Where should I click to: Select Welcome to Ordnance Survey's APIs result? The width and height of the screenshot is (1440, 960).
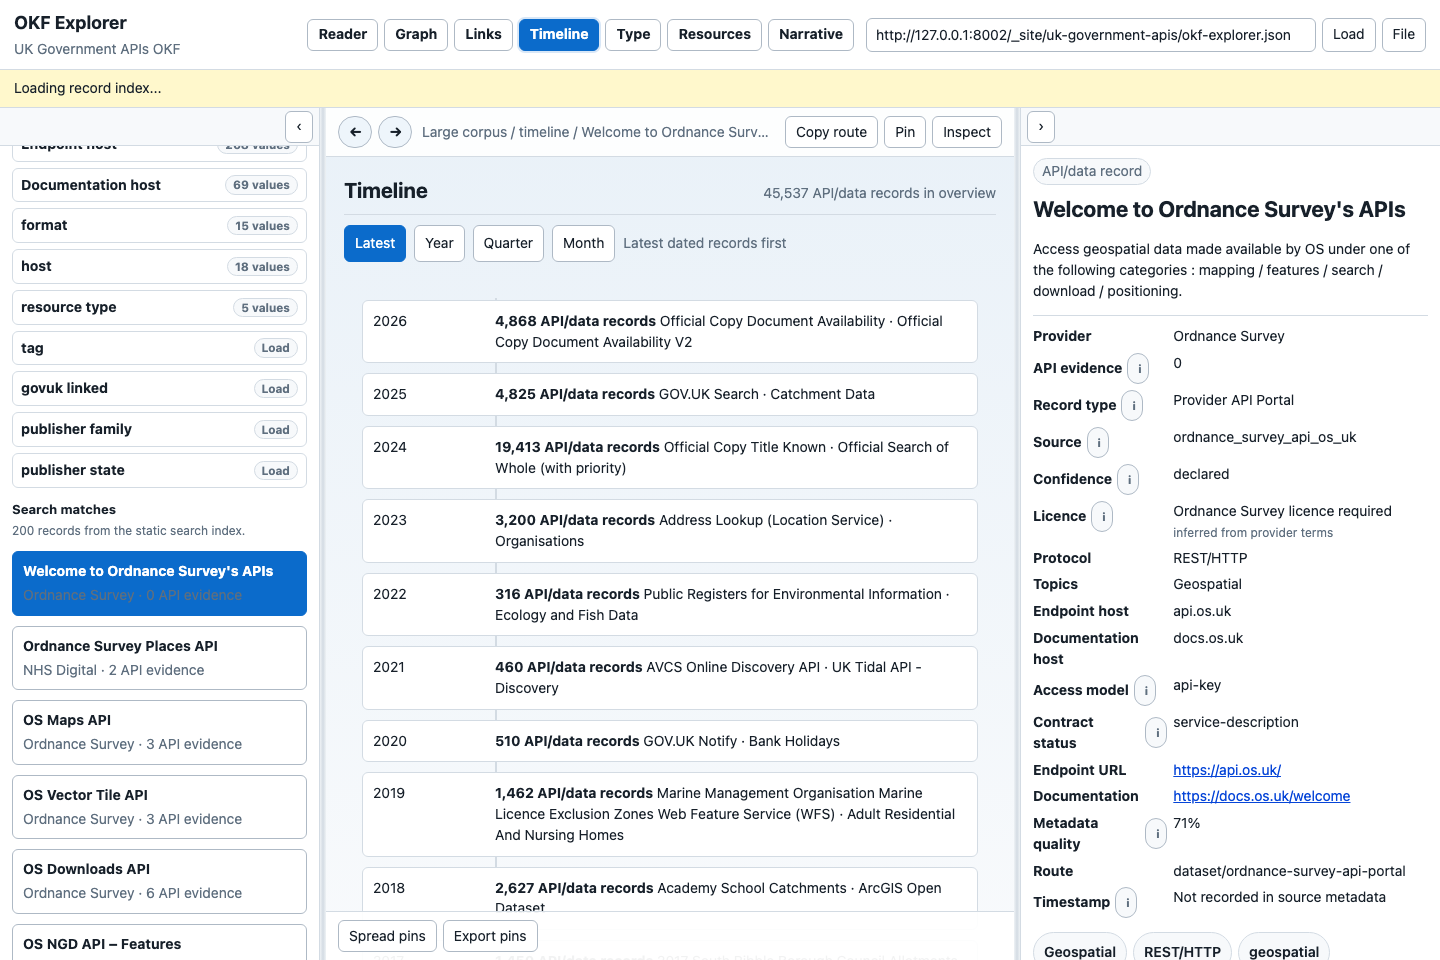159,583
